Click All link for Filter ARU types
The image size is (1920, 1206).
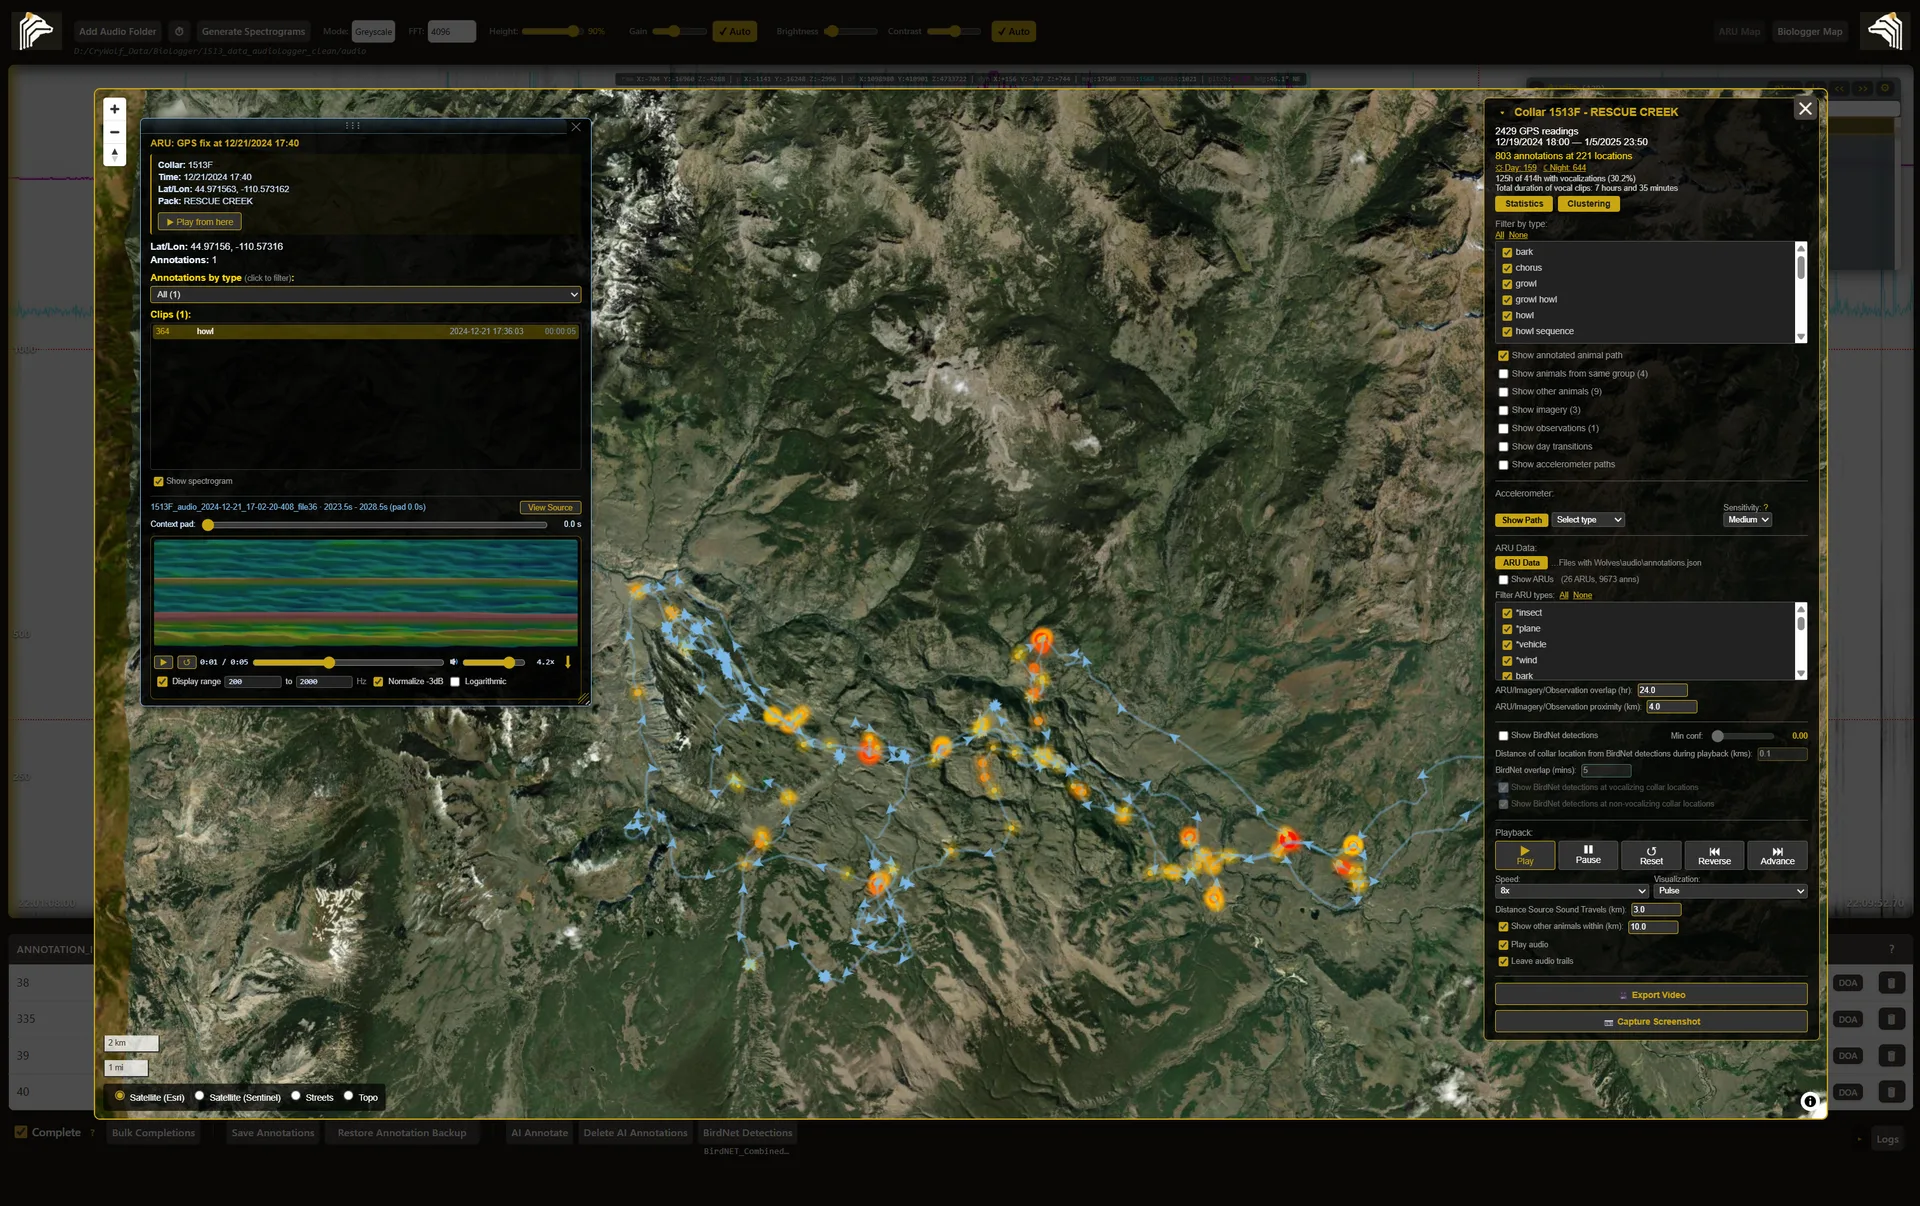[x=1564, y=596]
